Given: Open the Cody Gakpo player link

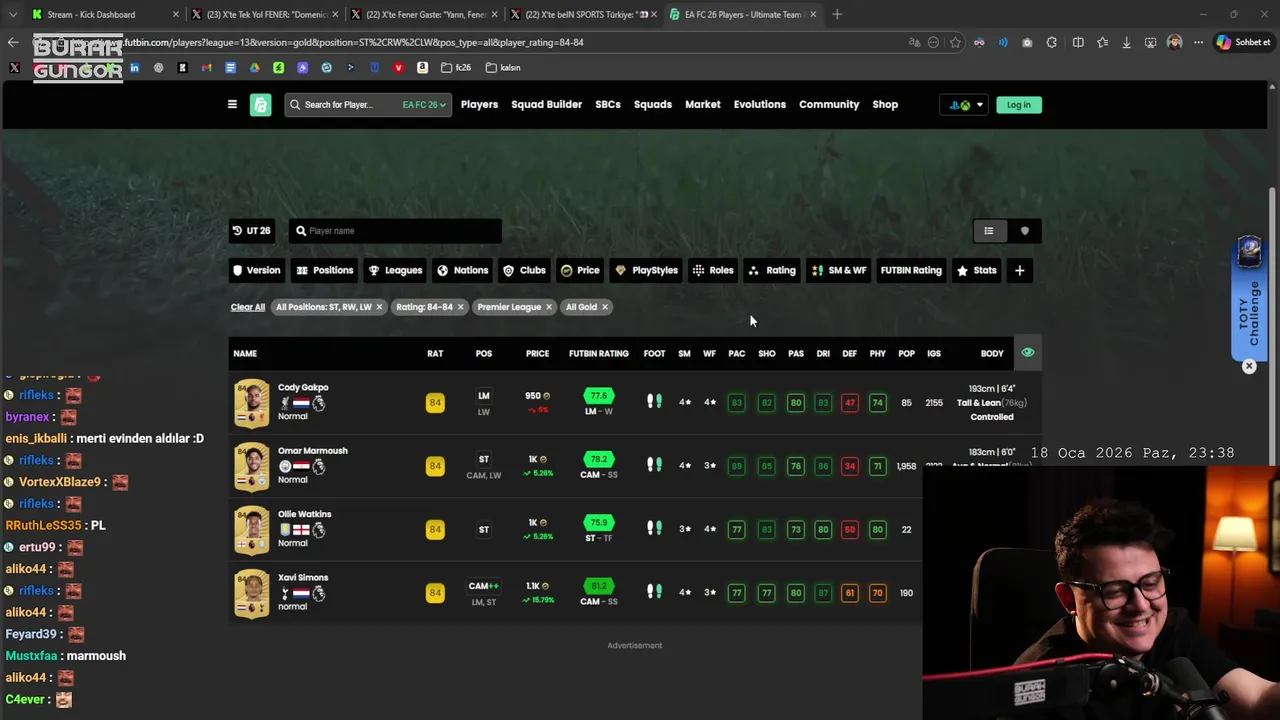Looking at the screenshot, I should point(303,387).
